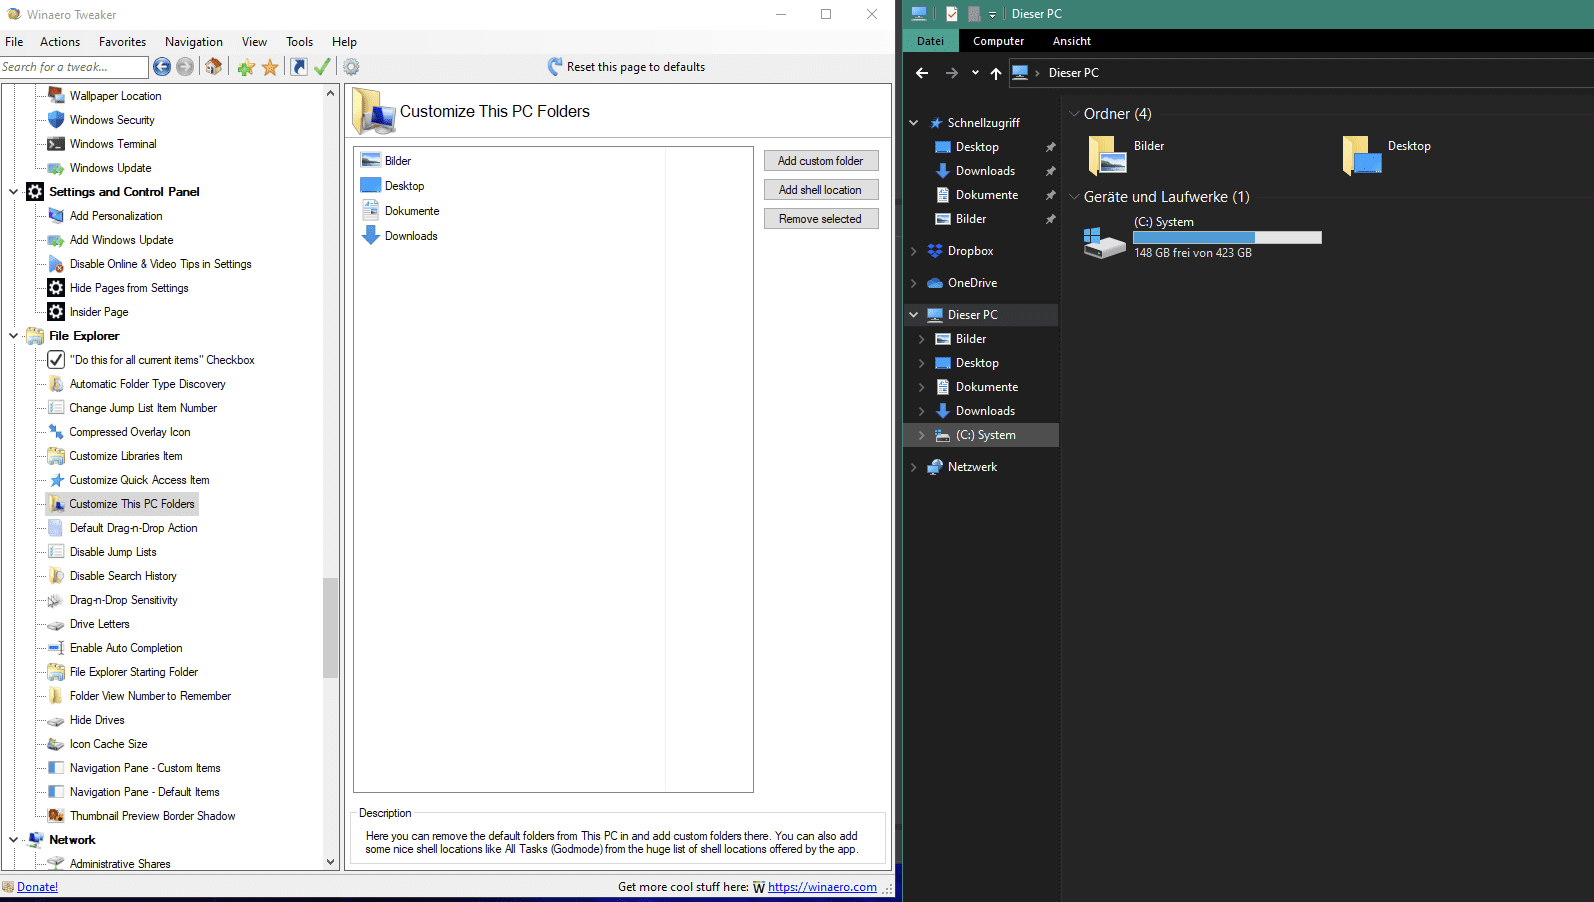Click the tree scrollbar thumb in Winaero
Screen dimensions: 1594x902
click(330, 628)
